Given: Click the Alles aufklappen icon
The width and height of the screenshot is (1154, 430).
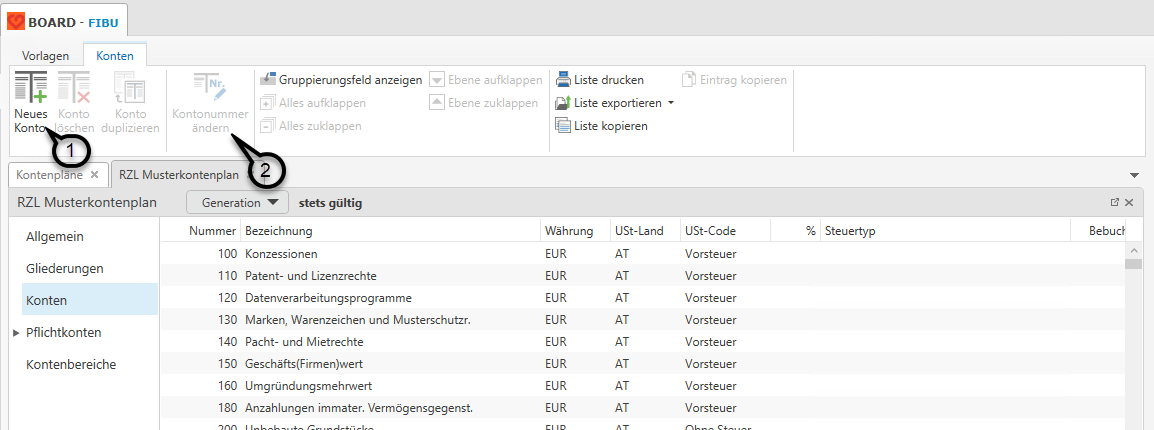Looking at the screenshot, I should click(x=267, y=103).
